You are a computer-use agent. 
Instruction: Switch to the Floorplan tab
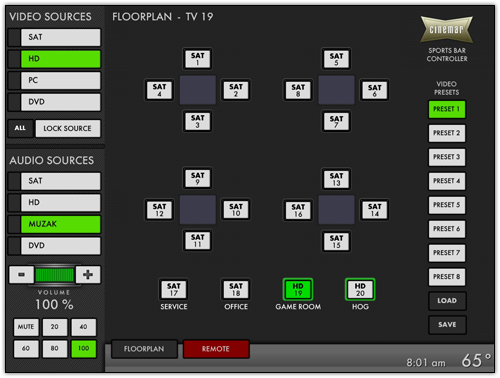[144, 349]
